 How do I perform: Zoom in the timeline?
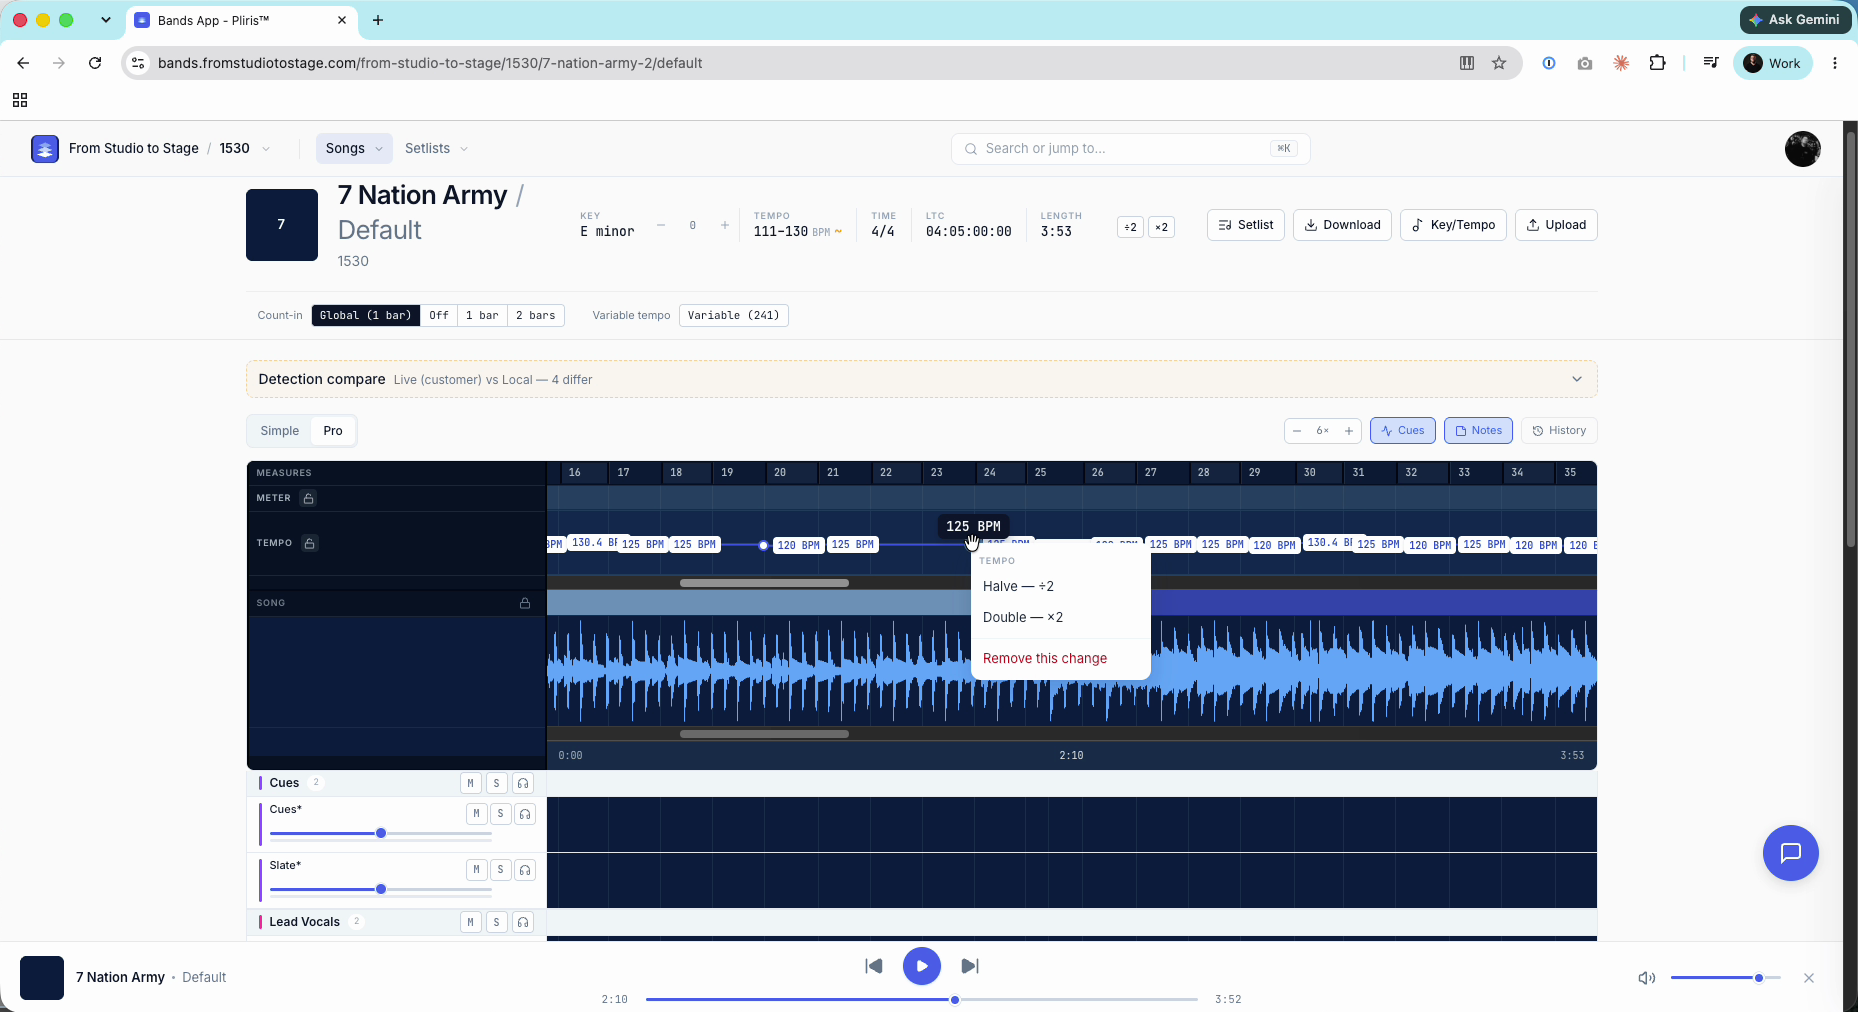[1349, 431]
